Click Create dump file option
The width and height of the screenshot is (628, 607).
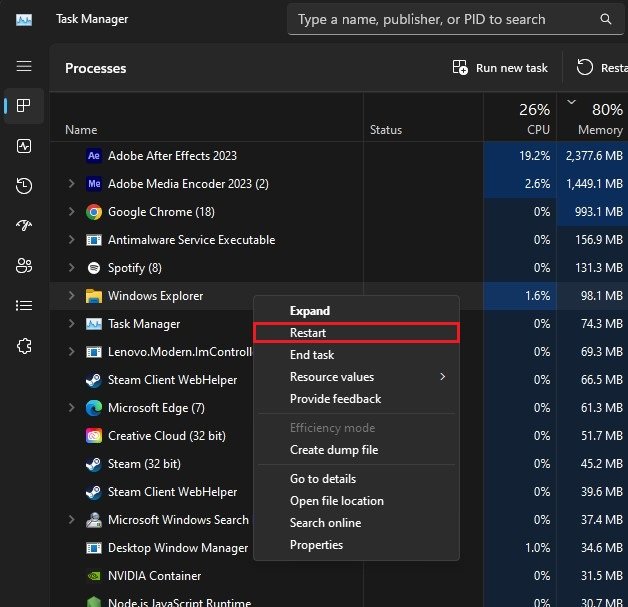(x=333, y=451)
